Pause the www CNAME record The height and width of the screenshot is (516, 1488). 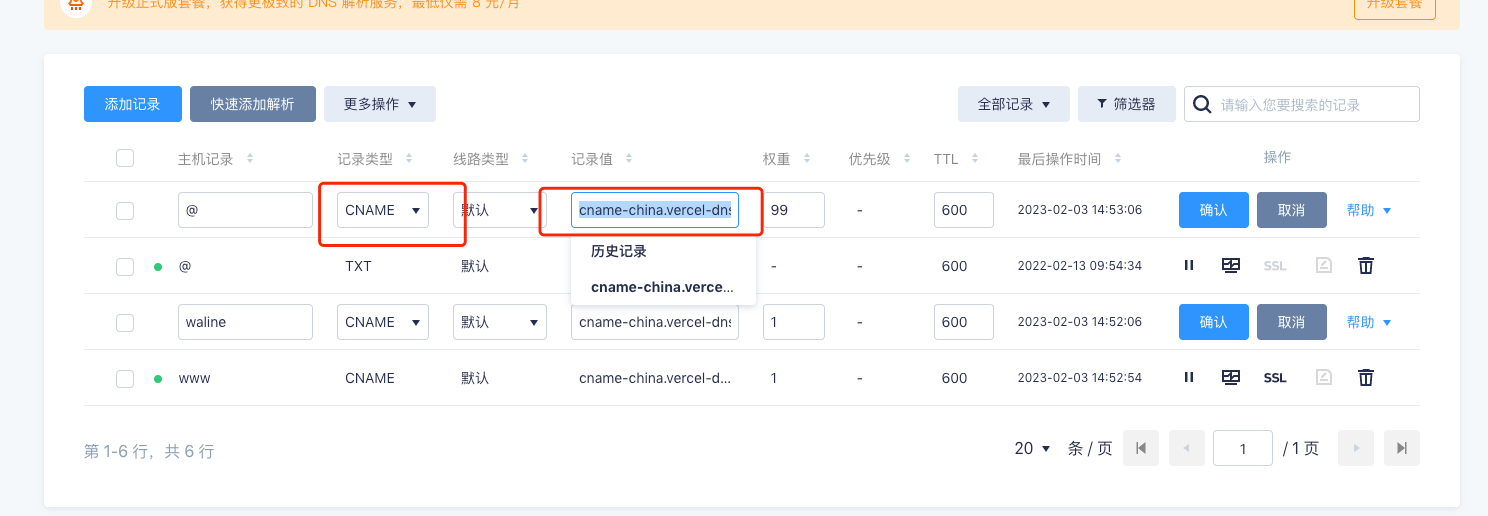(1189, 377)
